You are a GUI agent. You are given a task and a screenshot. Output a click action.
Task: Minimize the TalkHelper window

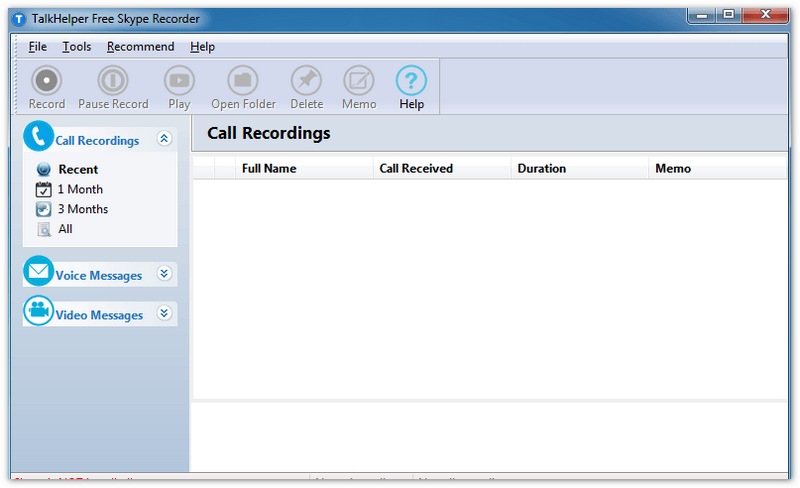(702, 15)
